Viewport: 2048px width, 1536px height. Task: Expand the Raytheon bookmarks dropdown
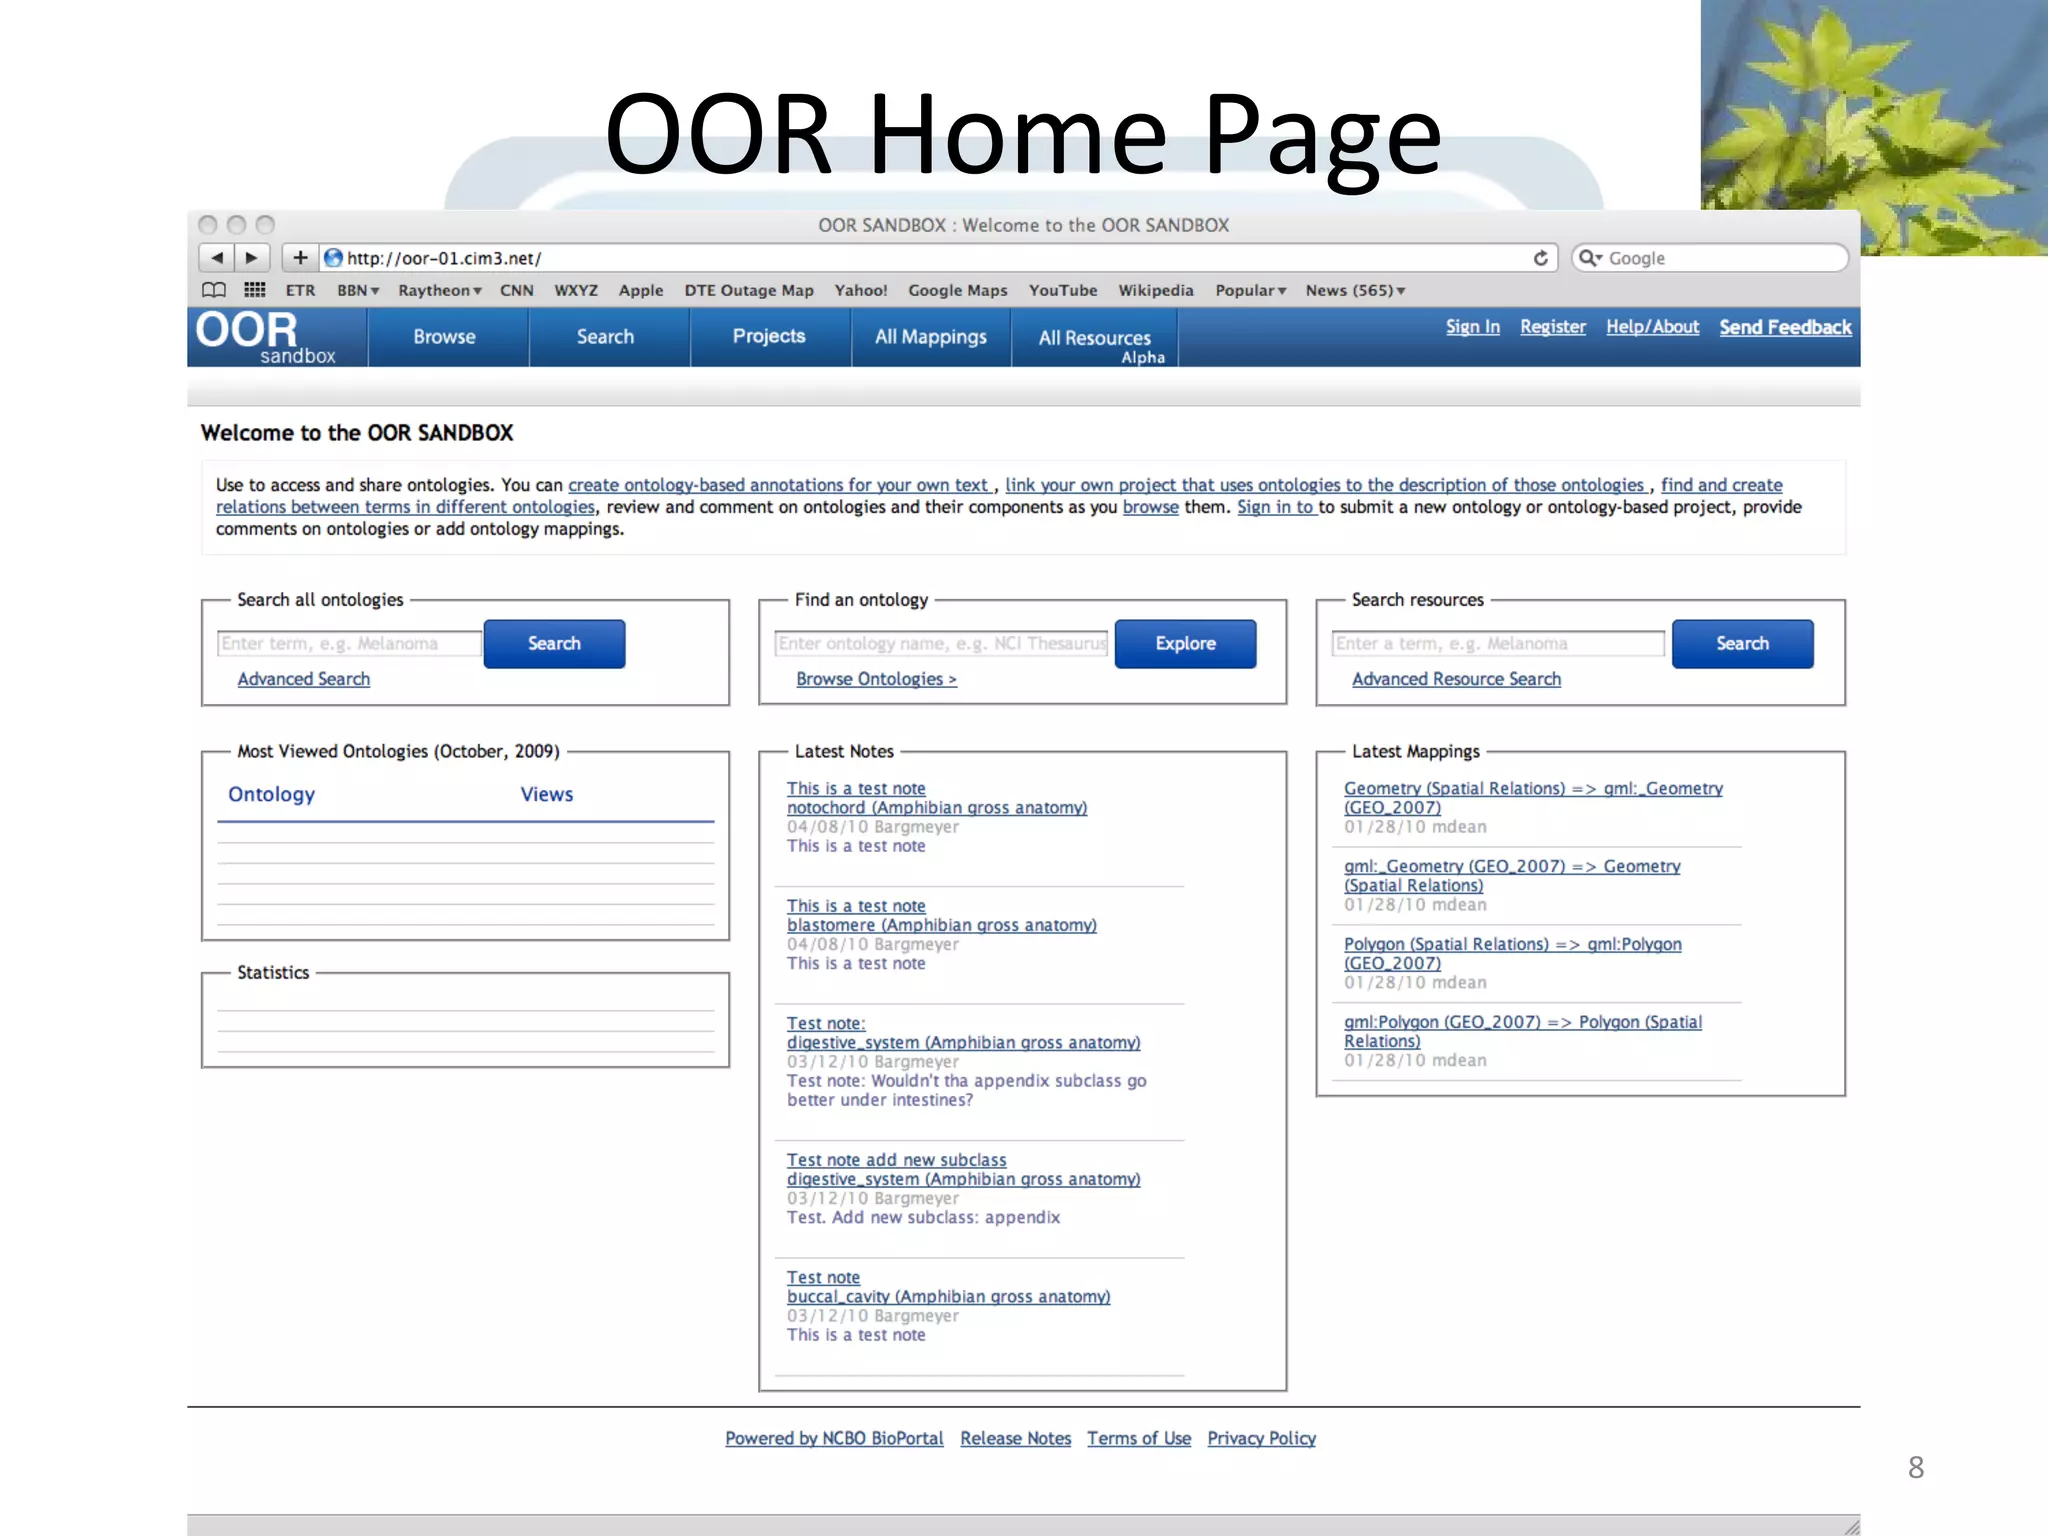click(440, 290)
